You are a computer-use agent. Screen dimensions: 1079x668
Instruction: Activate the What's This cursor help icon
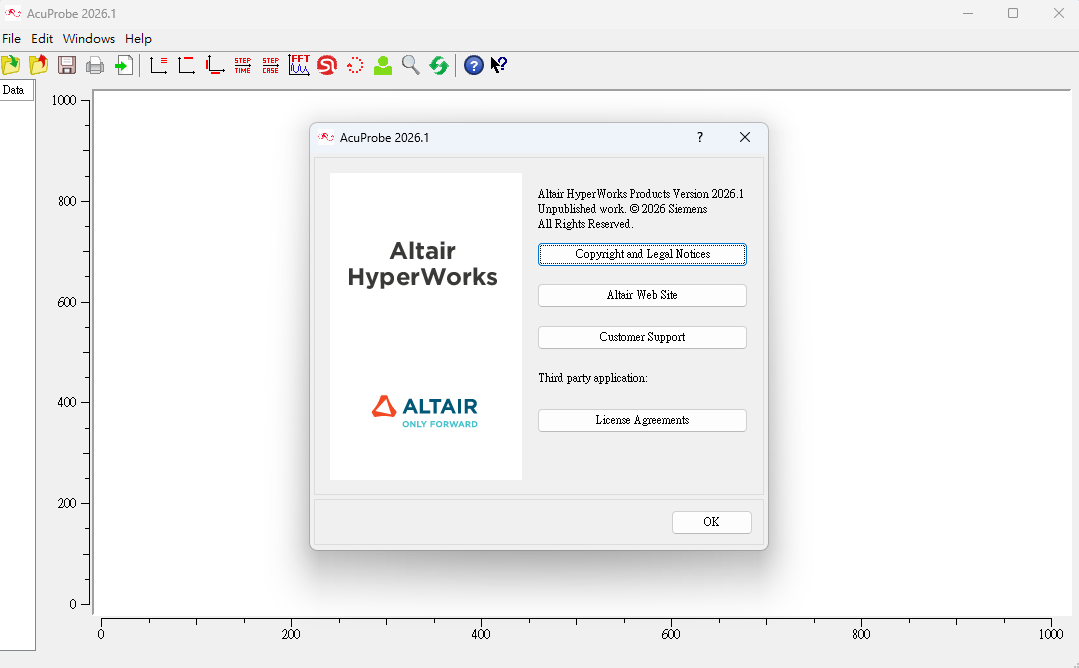499,65
